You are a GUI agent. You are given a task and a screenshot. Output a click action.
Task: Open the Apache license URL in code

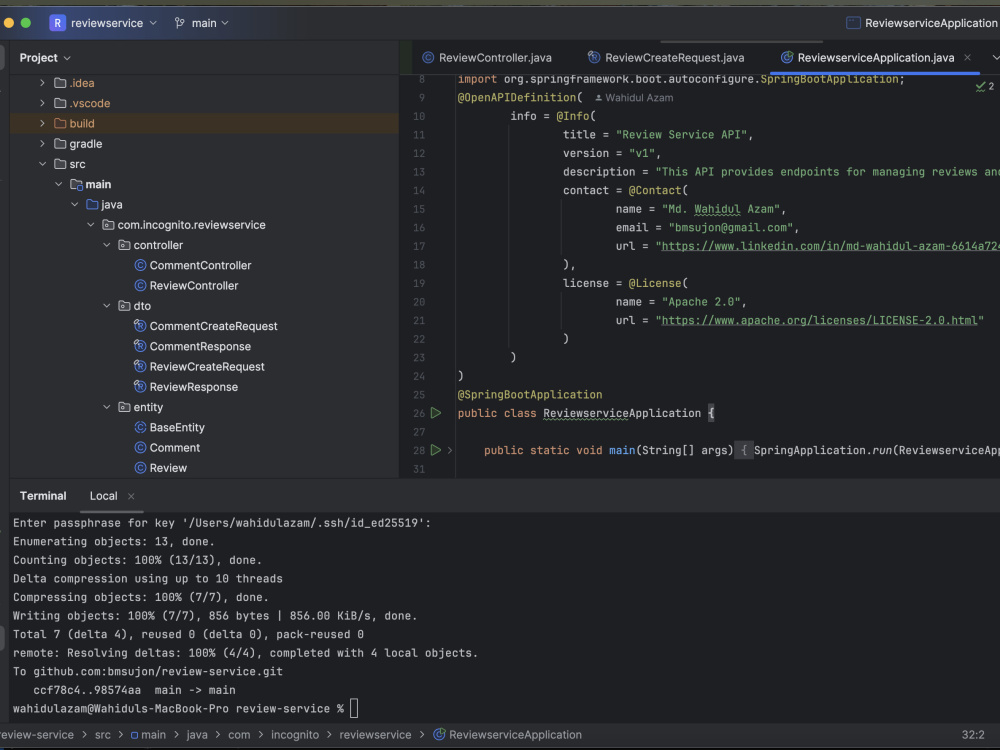(820, 320)
